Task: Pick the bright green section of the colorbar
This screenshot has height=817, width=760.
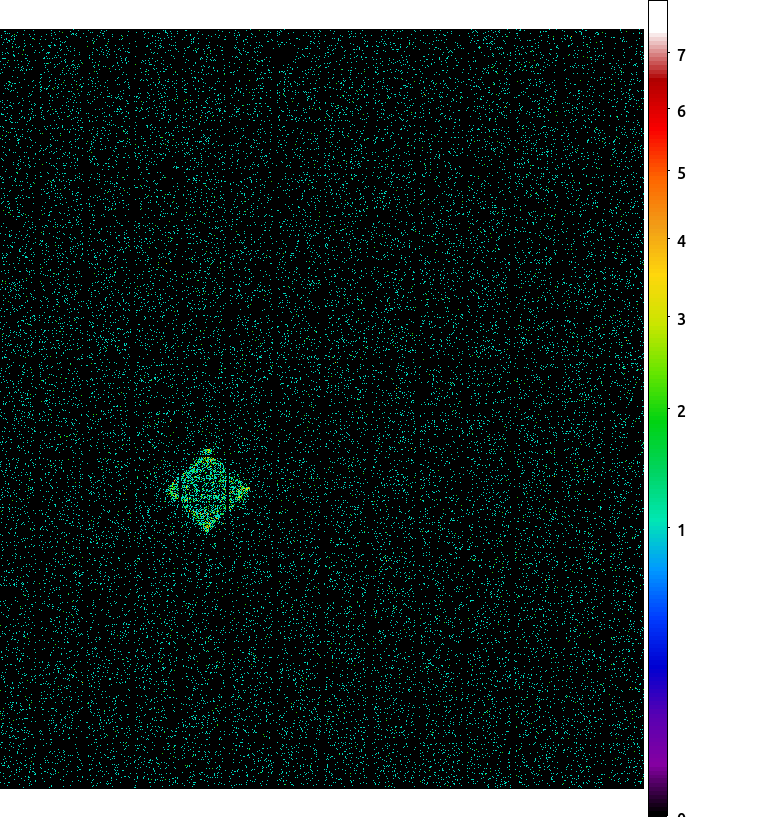Action: (658, 406)
